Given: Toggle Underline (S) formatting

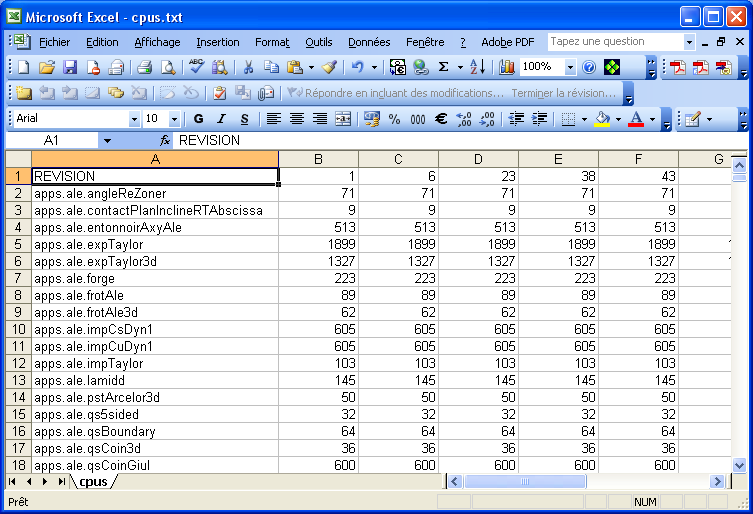Looking at the screenshot, I should [x=244, y=119].
